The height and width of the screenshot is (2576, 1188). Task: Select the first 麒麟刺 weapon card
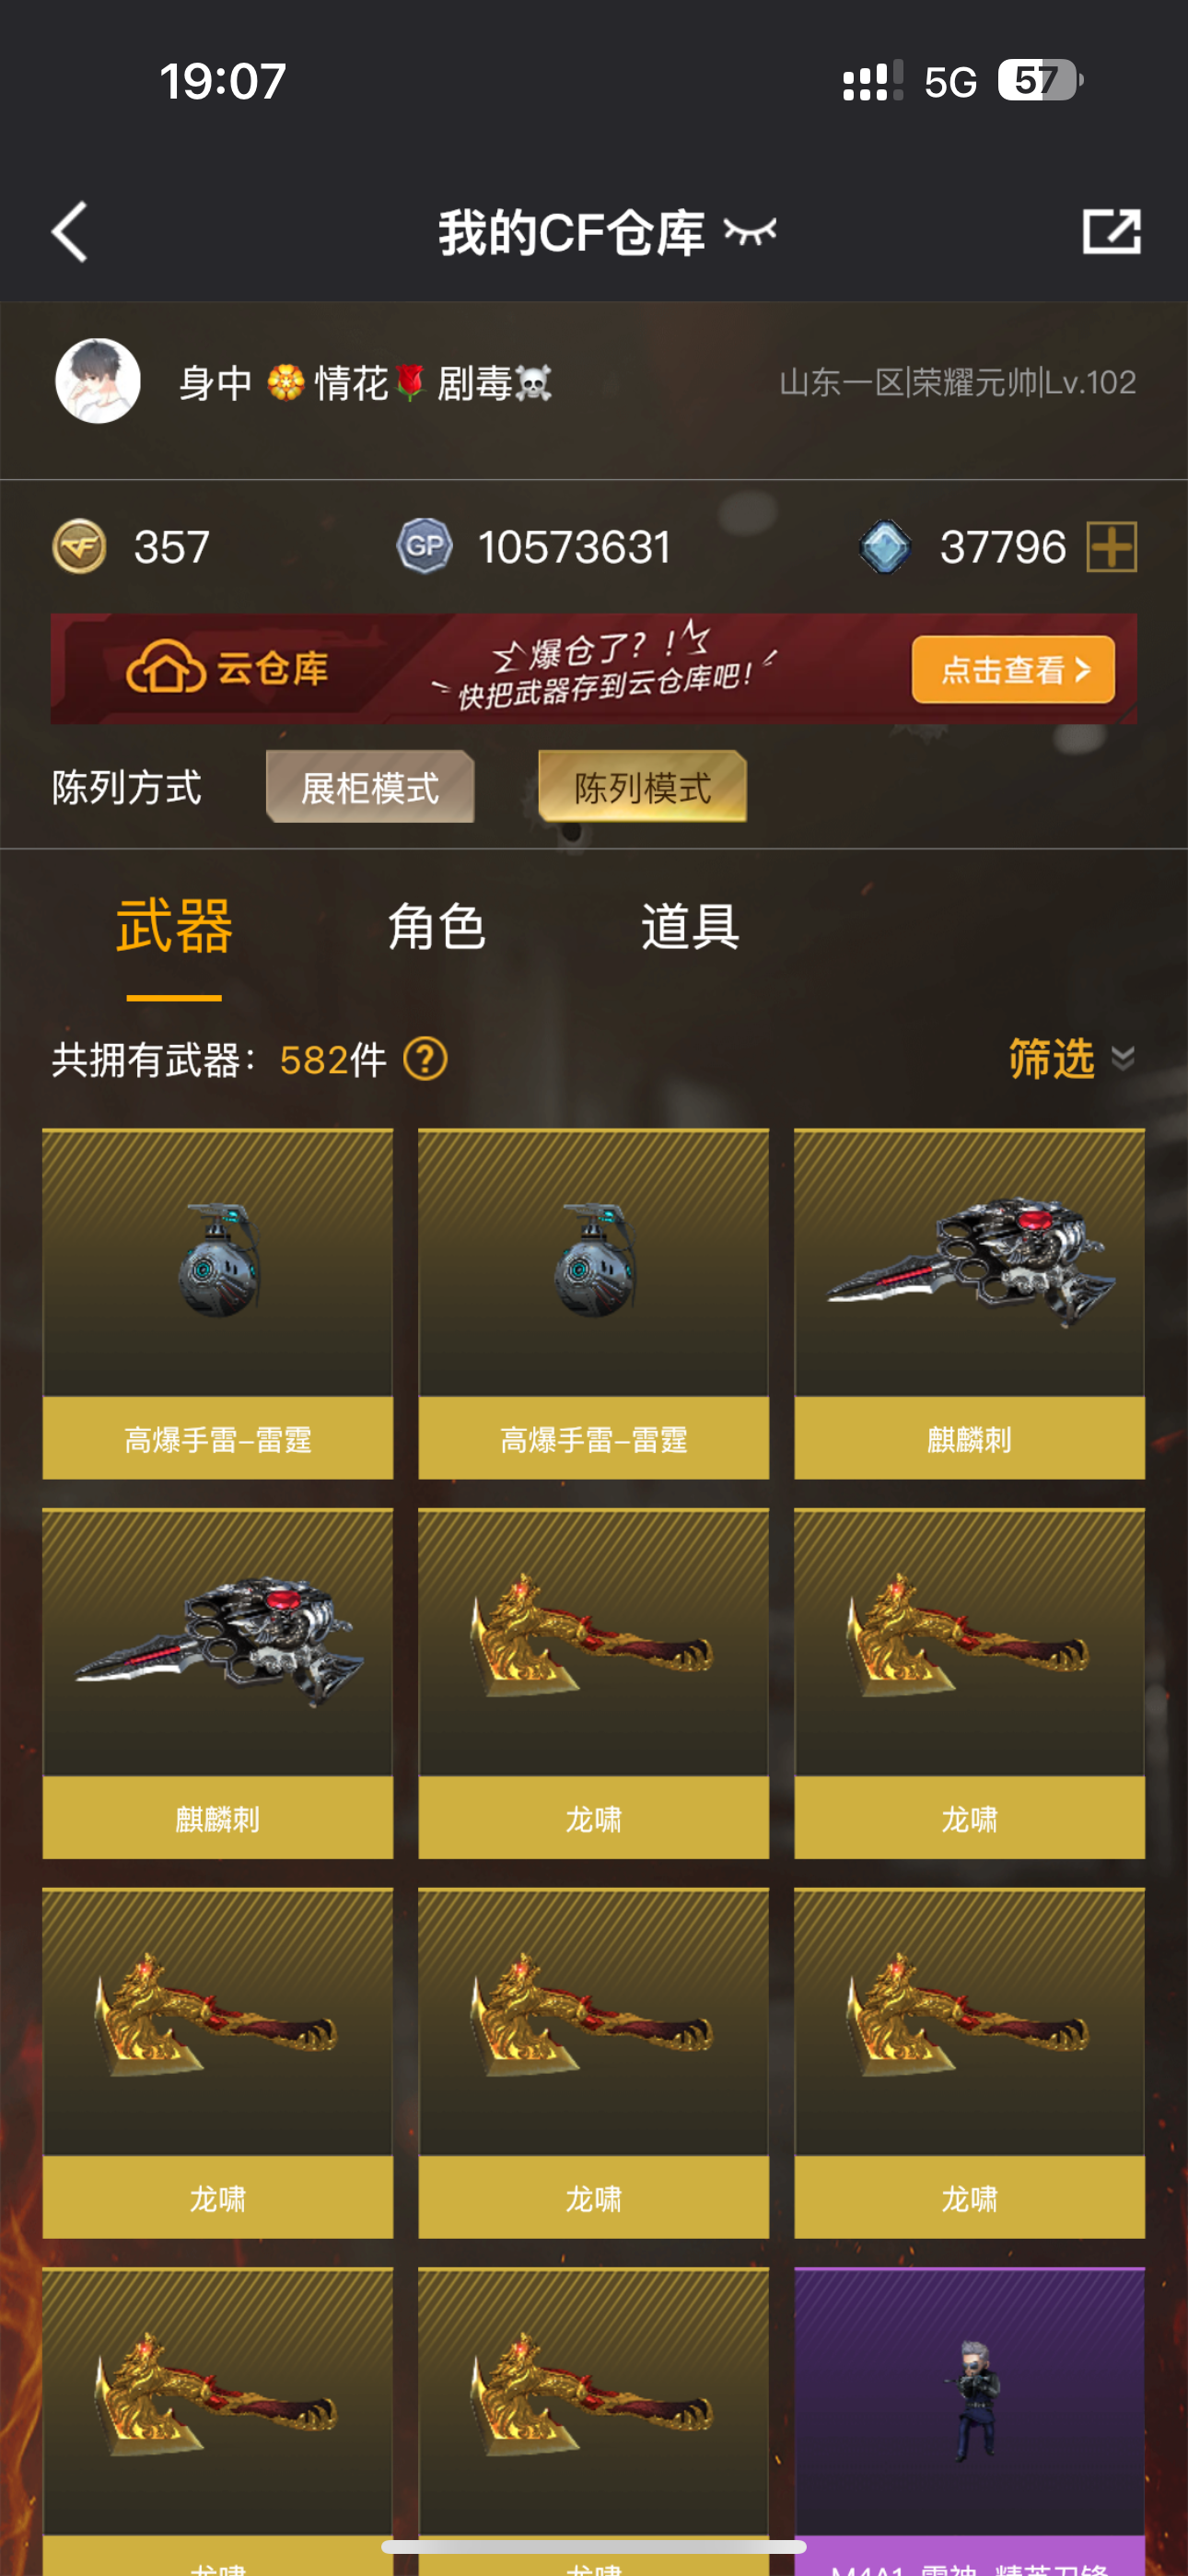tap(969, 1304)
